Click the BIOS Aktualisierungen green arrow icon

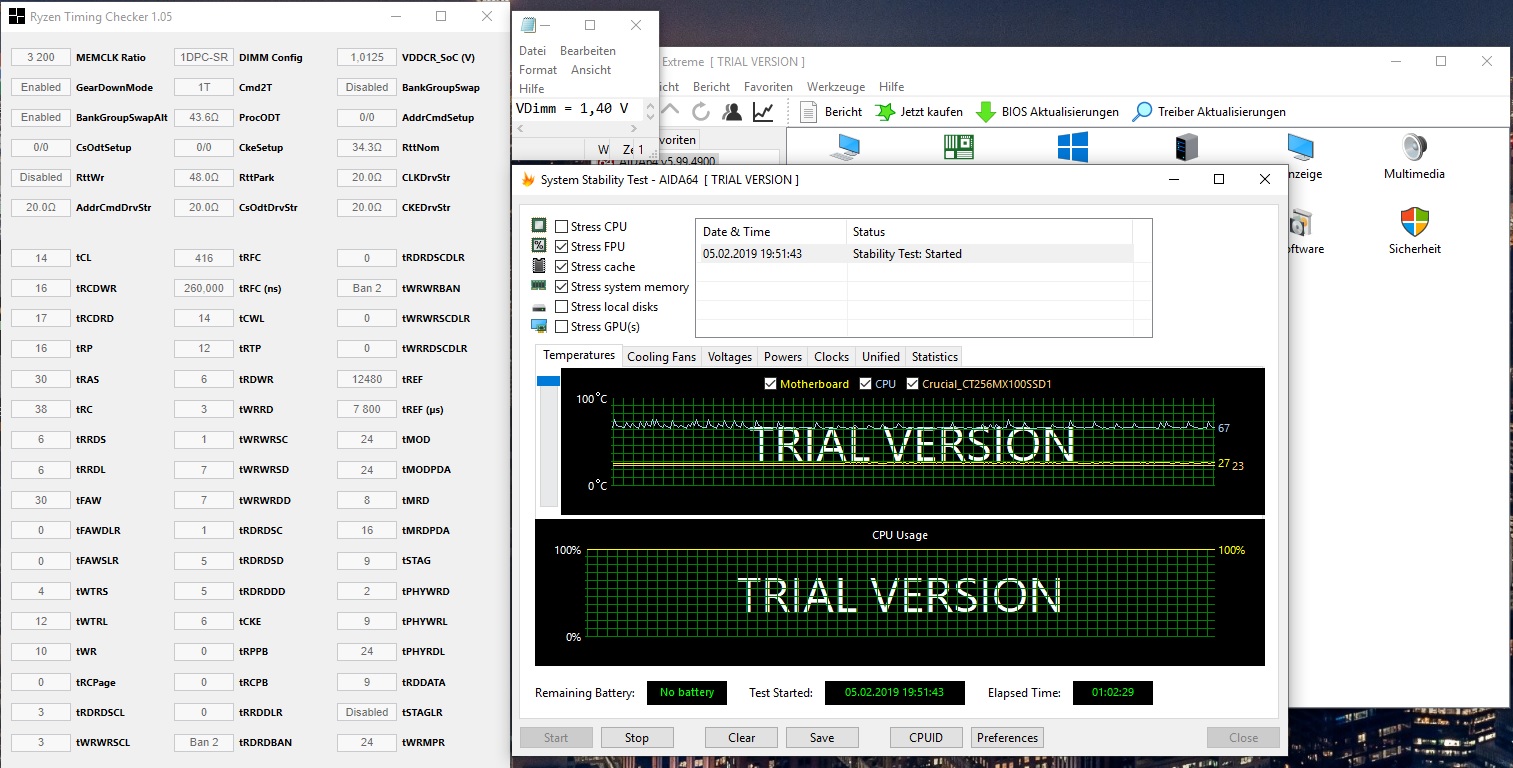click(986, 111)
